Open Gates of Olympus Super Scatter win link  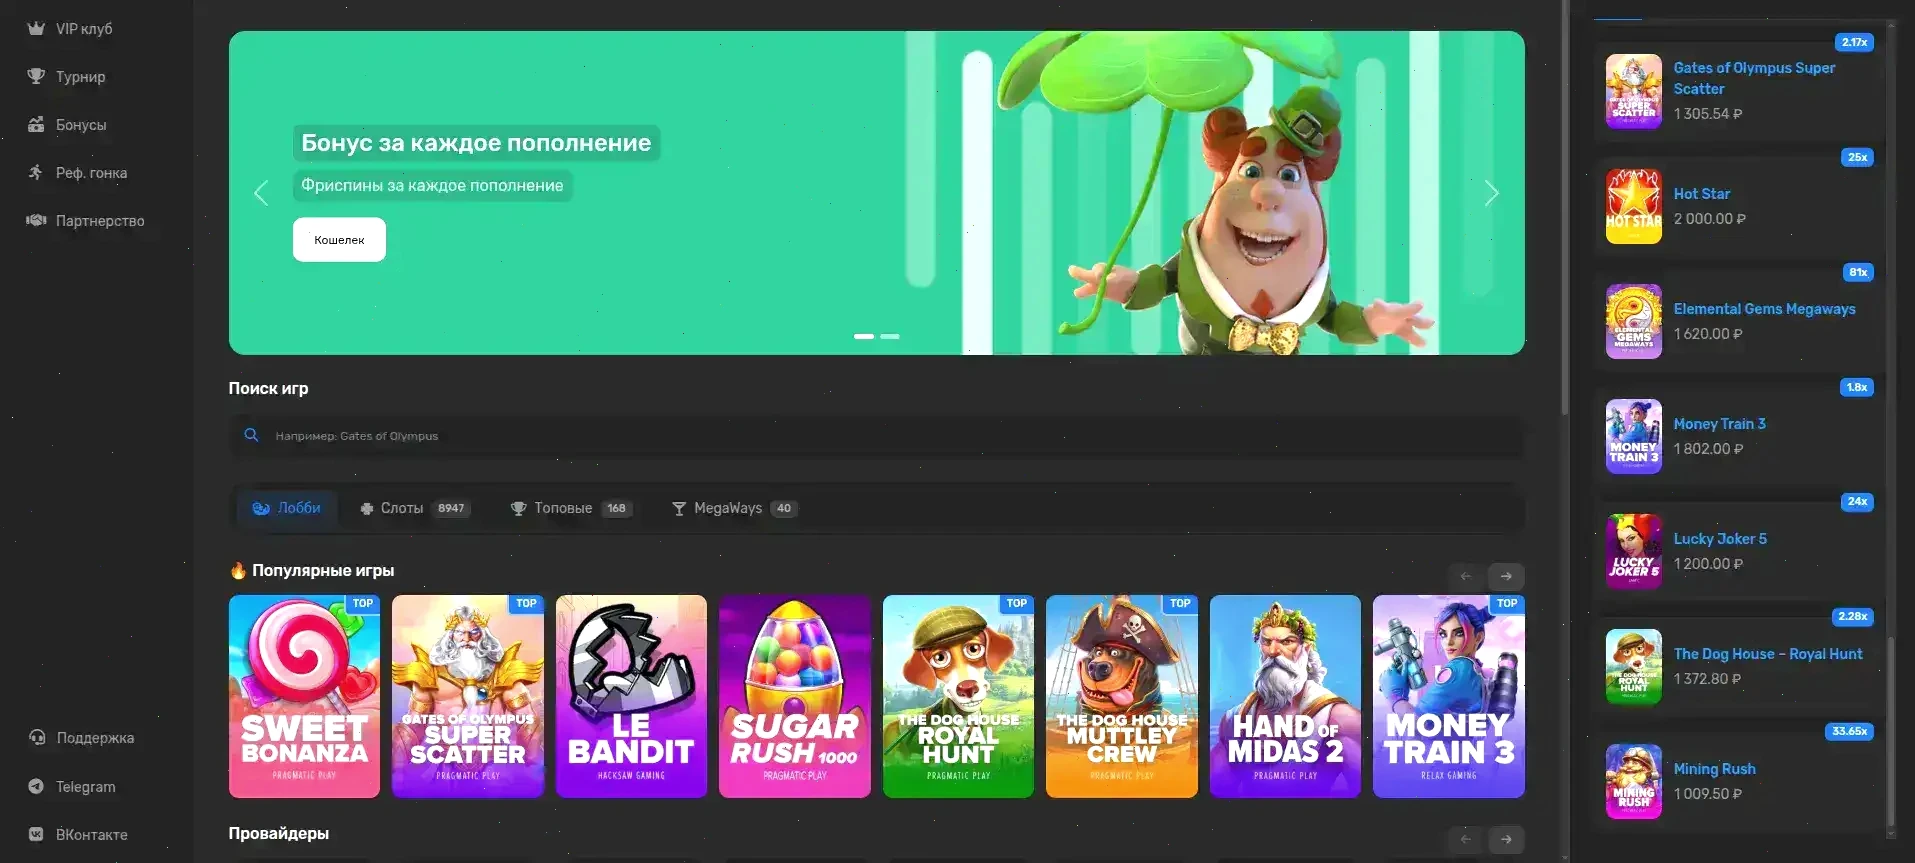[x=1754, y=78]
